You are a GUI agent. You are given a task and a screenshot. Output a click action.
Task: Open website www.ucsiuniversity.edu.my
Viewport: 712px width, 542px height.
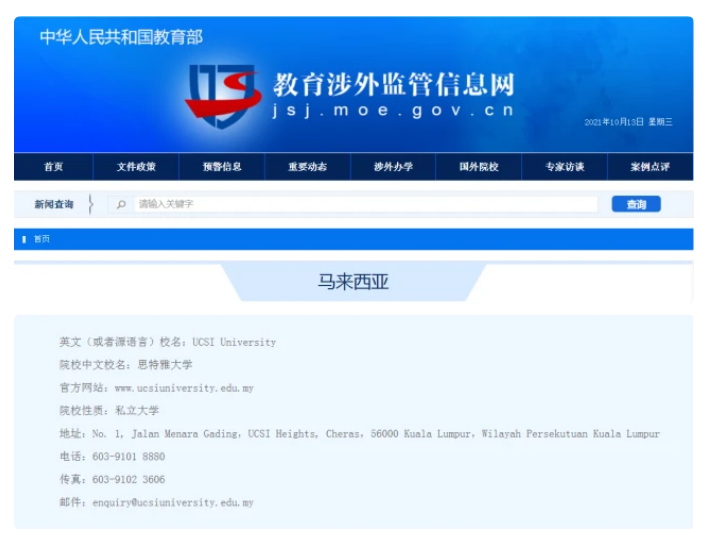coord(184,388)
